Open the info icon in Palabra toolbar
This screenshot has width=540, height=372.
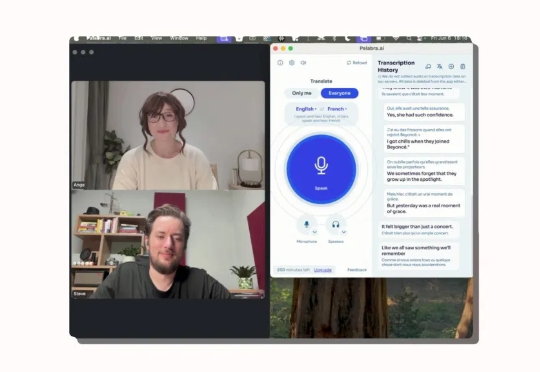coord(280,63)
